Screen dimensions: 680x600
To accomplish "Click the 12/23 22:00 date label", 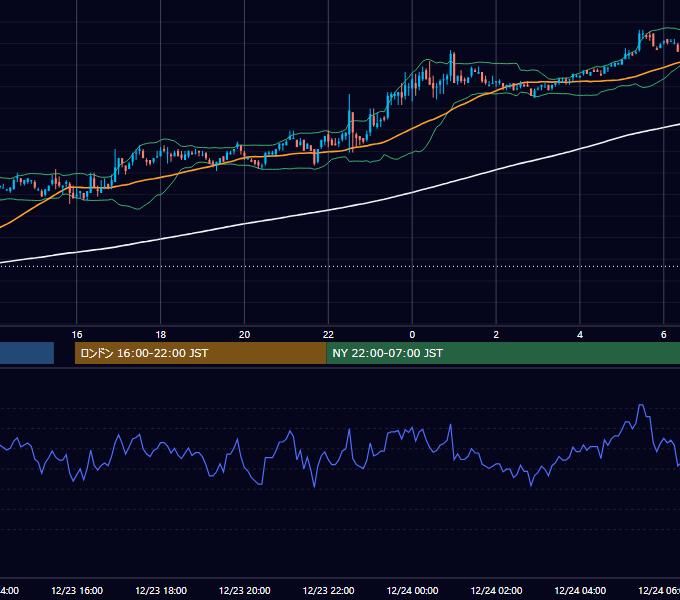I will (x=328, y=590).
